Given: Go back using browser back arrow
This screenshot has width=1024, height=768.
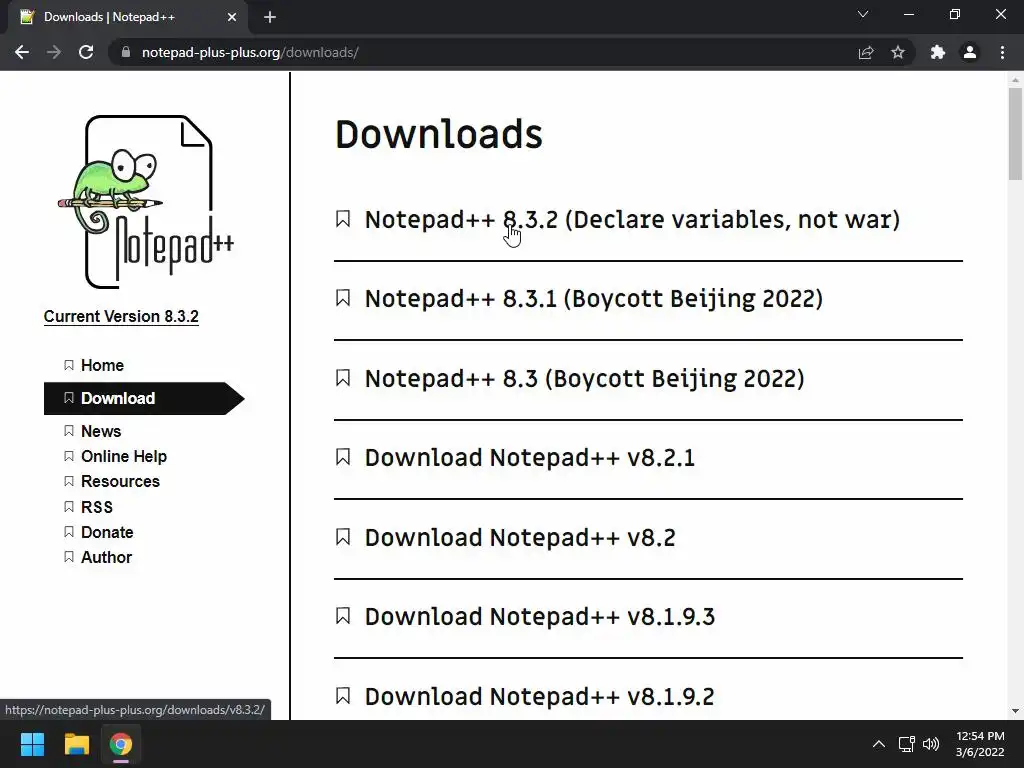Looking at the screenshot, I should click(x=22, y=52).
